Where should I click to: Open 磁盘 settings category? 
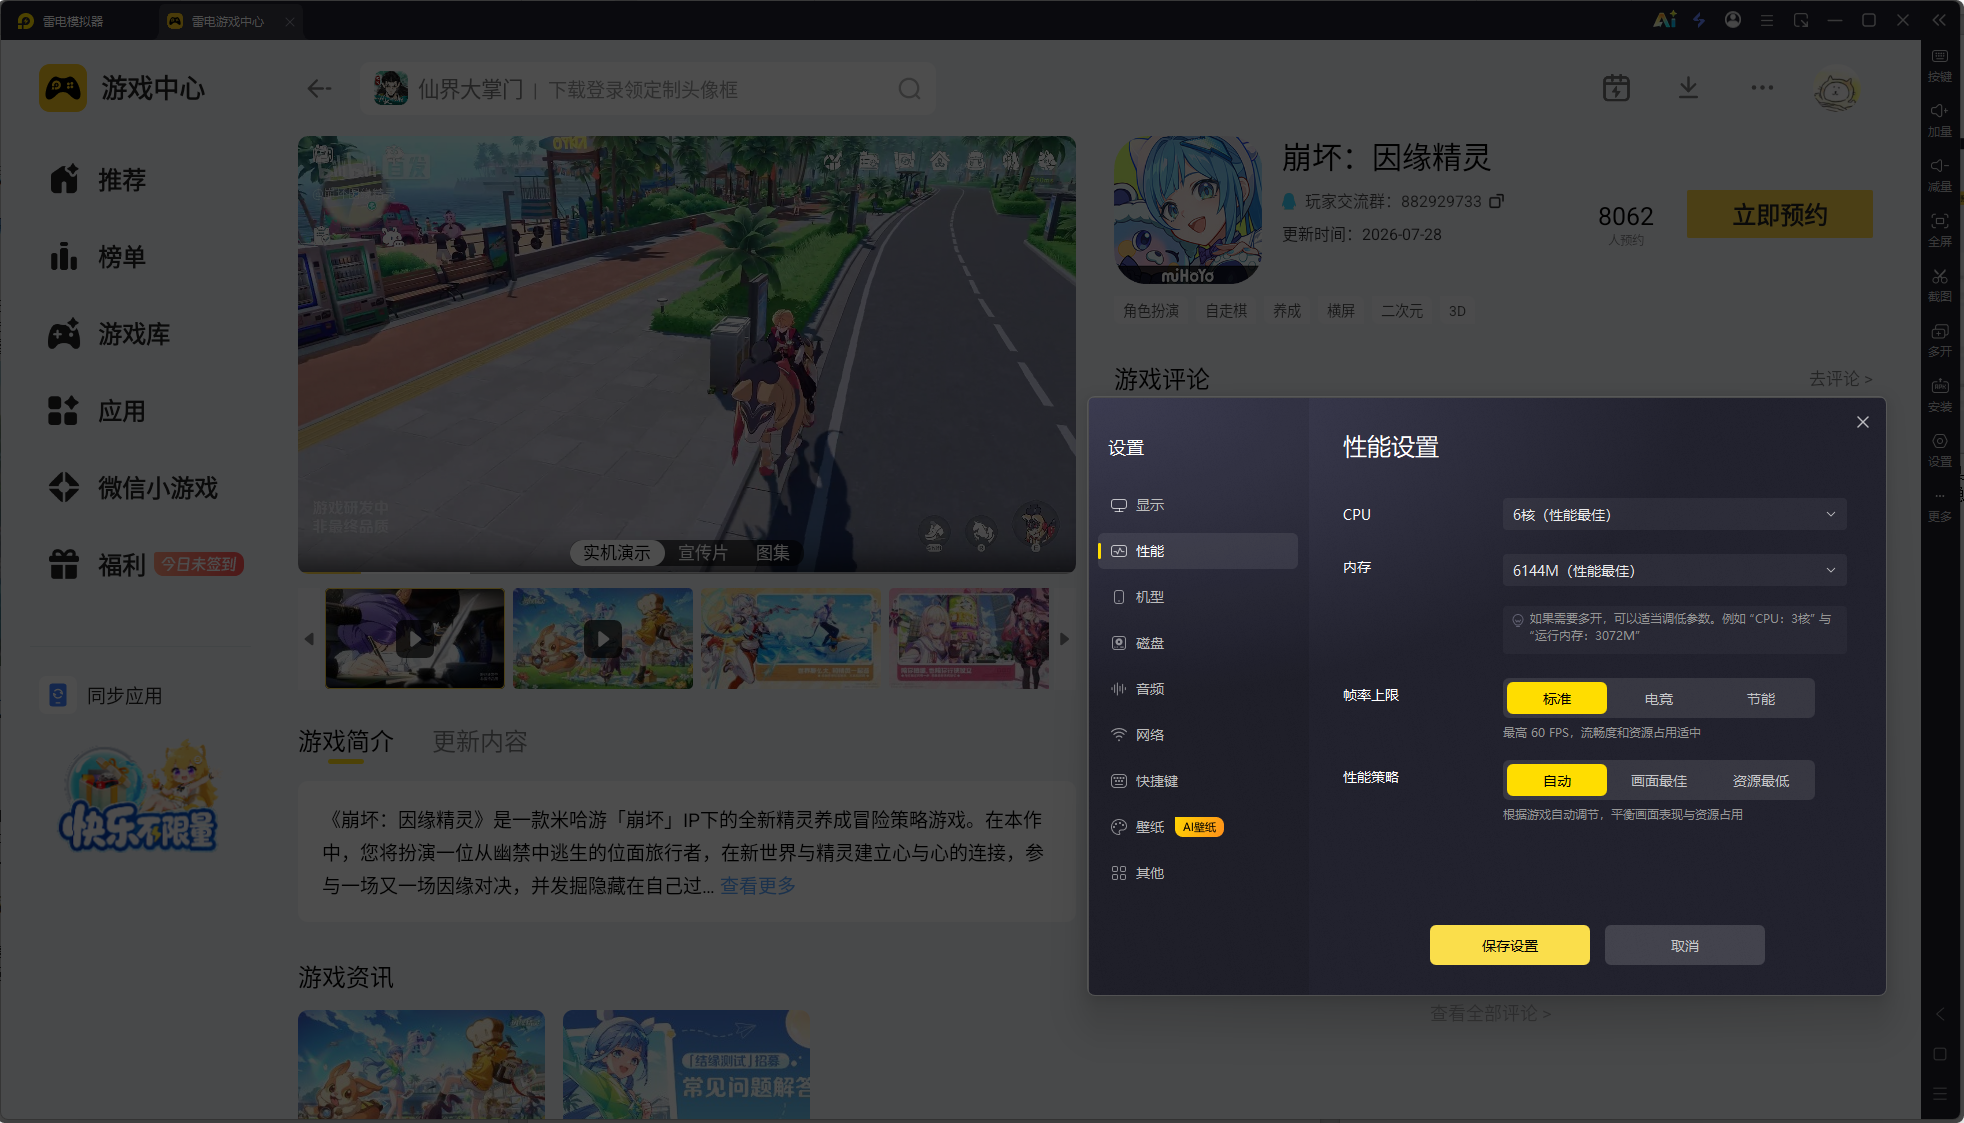[x=1197, y=643]
